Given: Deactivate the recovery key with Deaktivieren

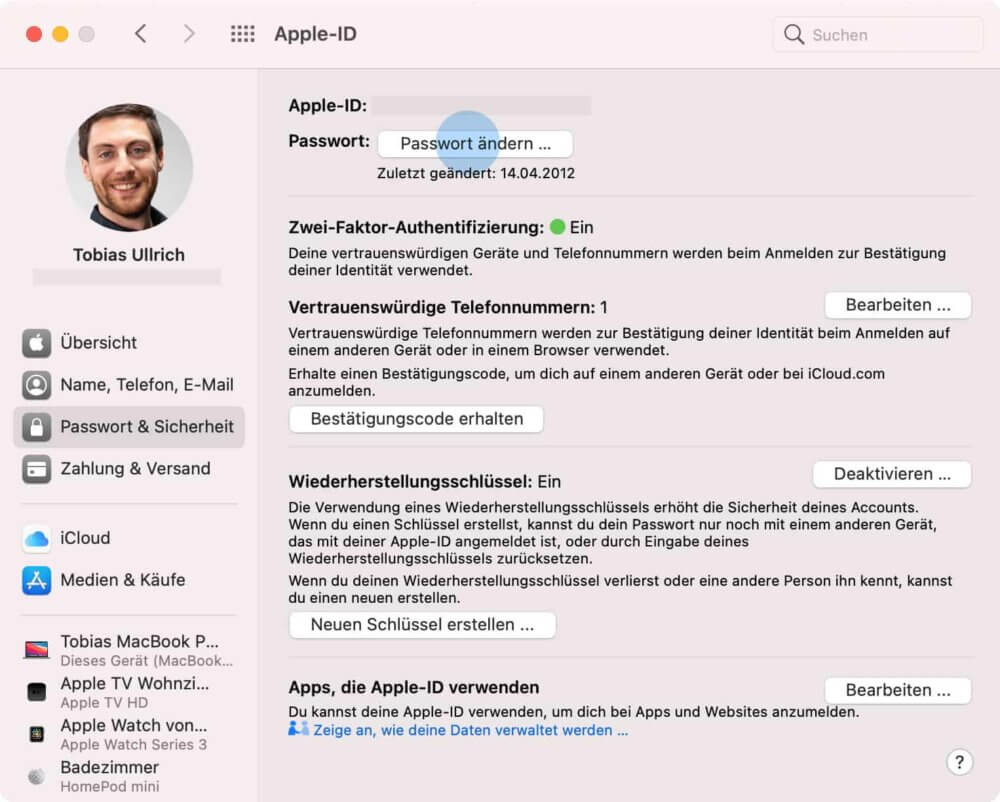Looking at the screenshot, I should click(x=892, y=475).
